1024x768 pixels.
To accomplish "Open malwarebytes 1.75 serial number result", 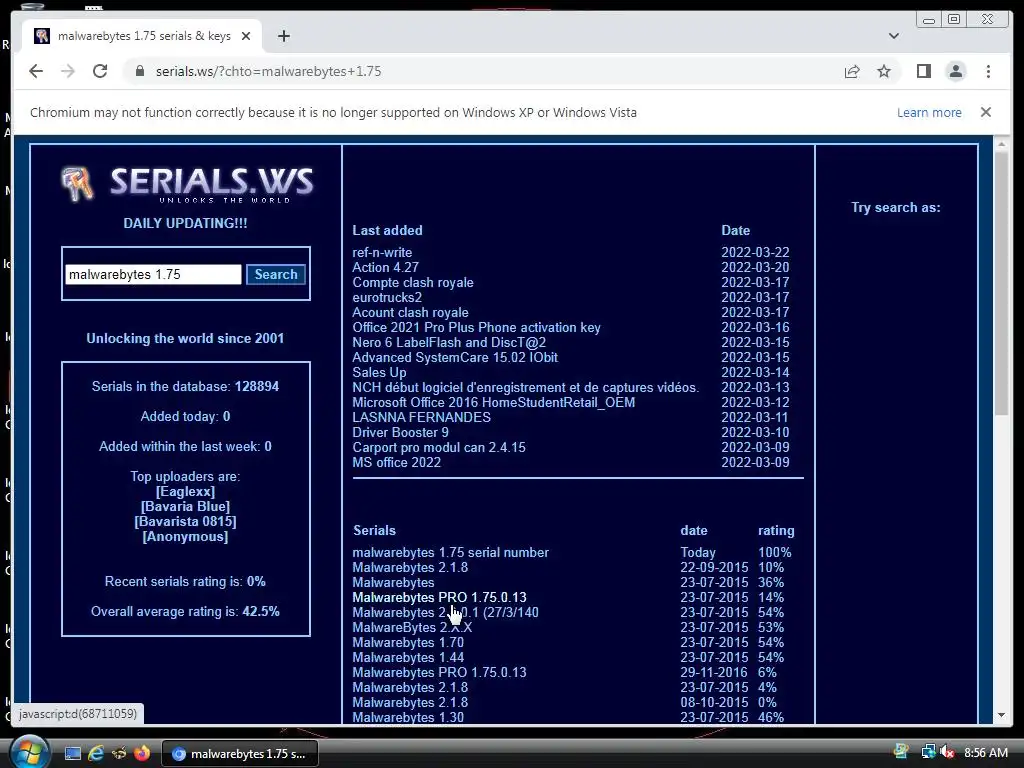I will [x=451, y=552].
